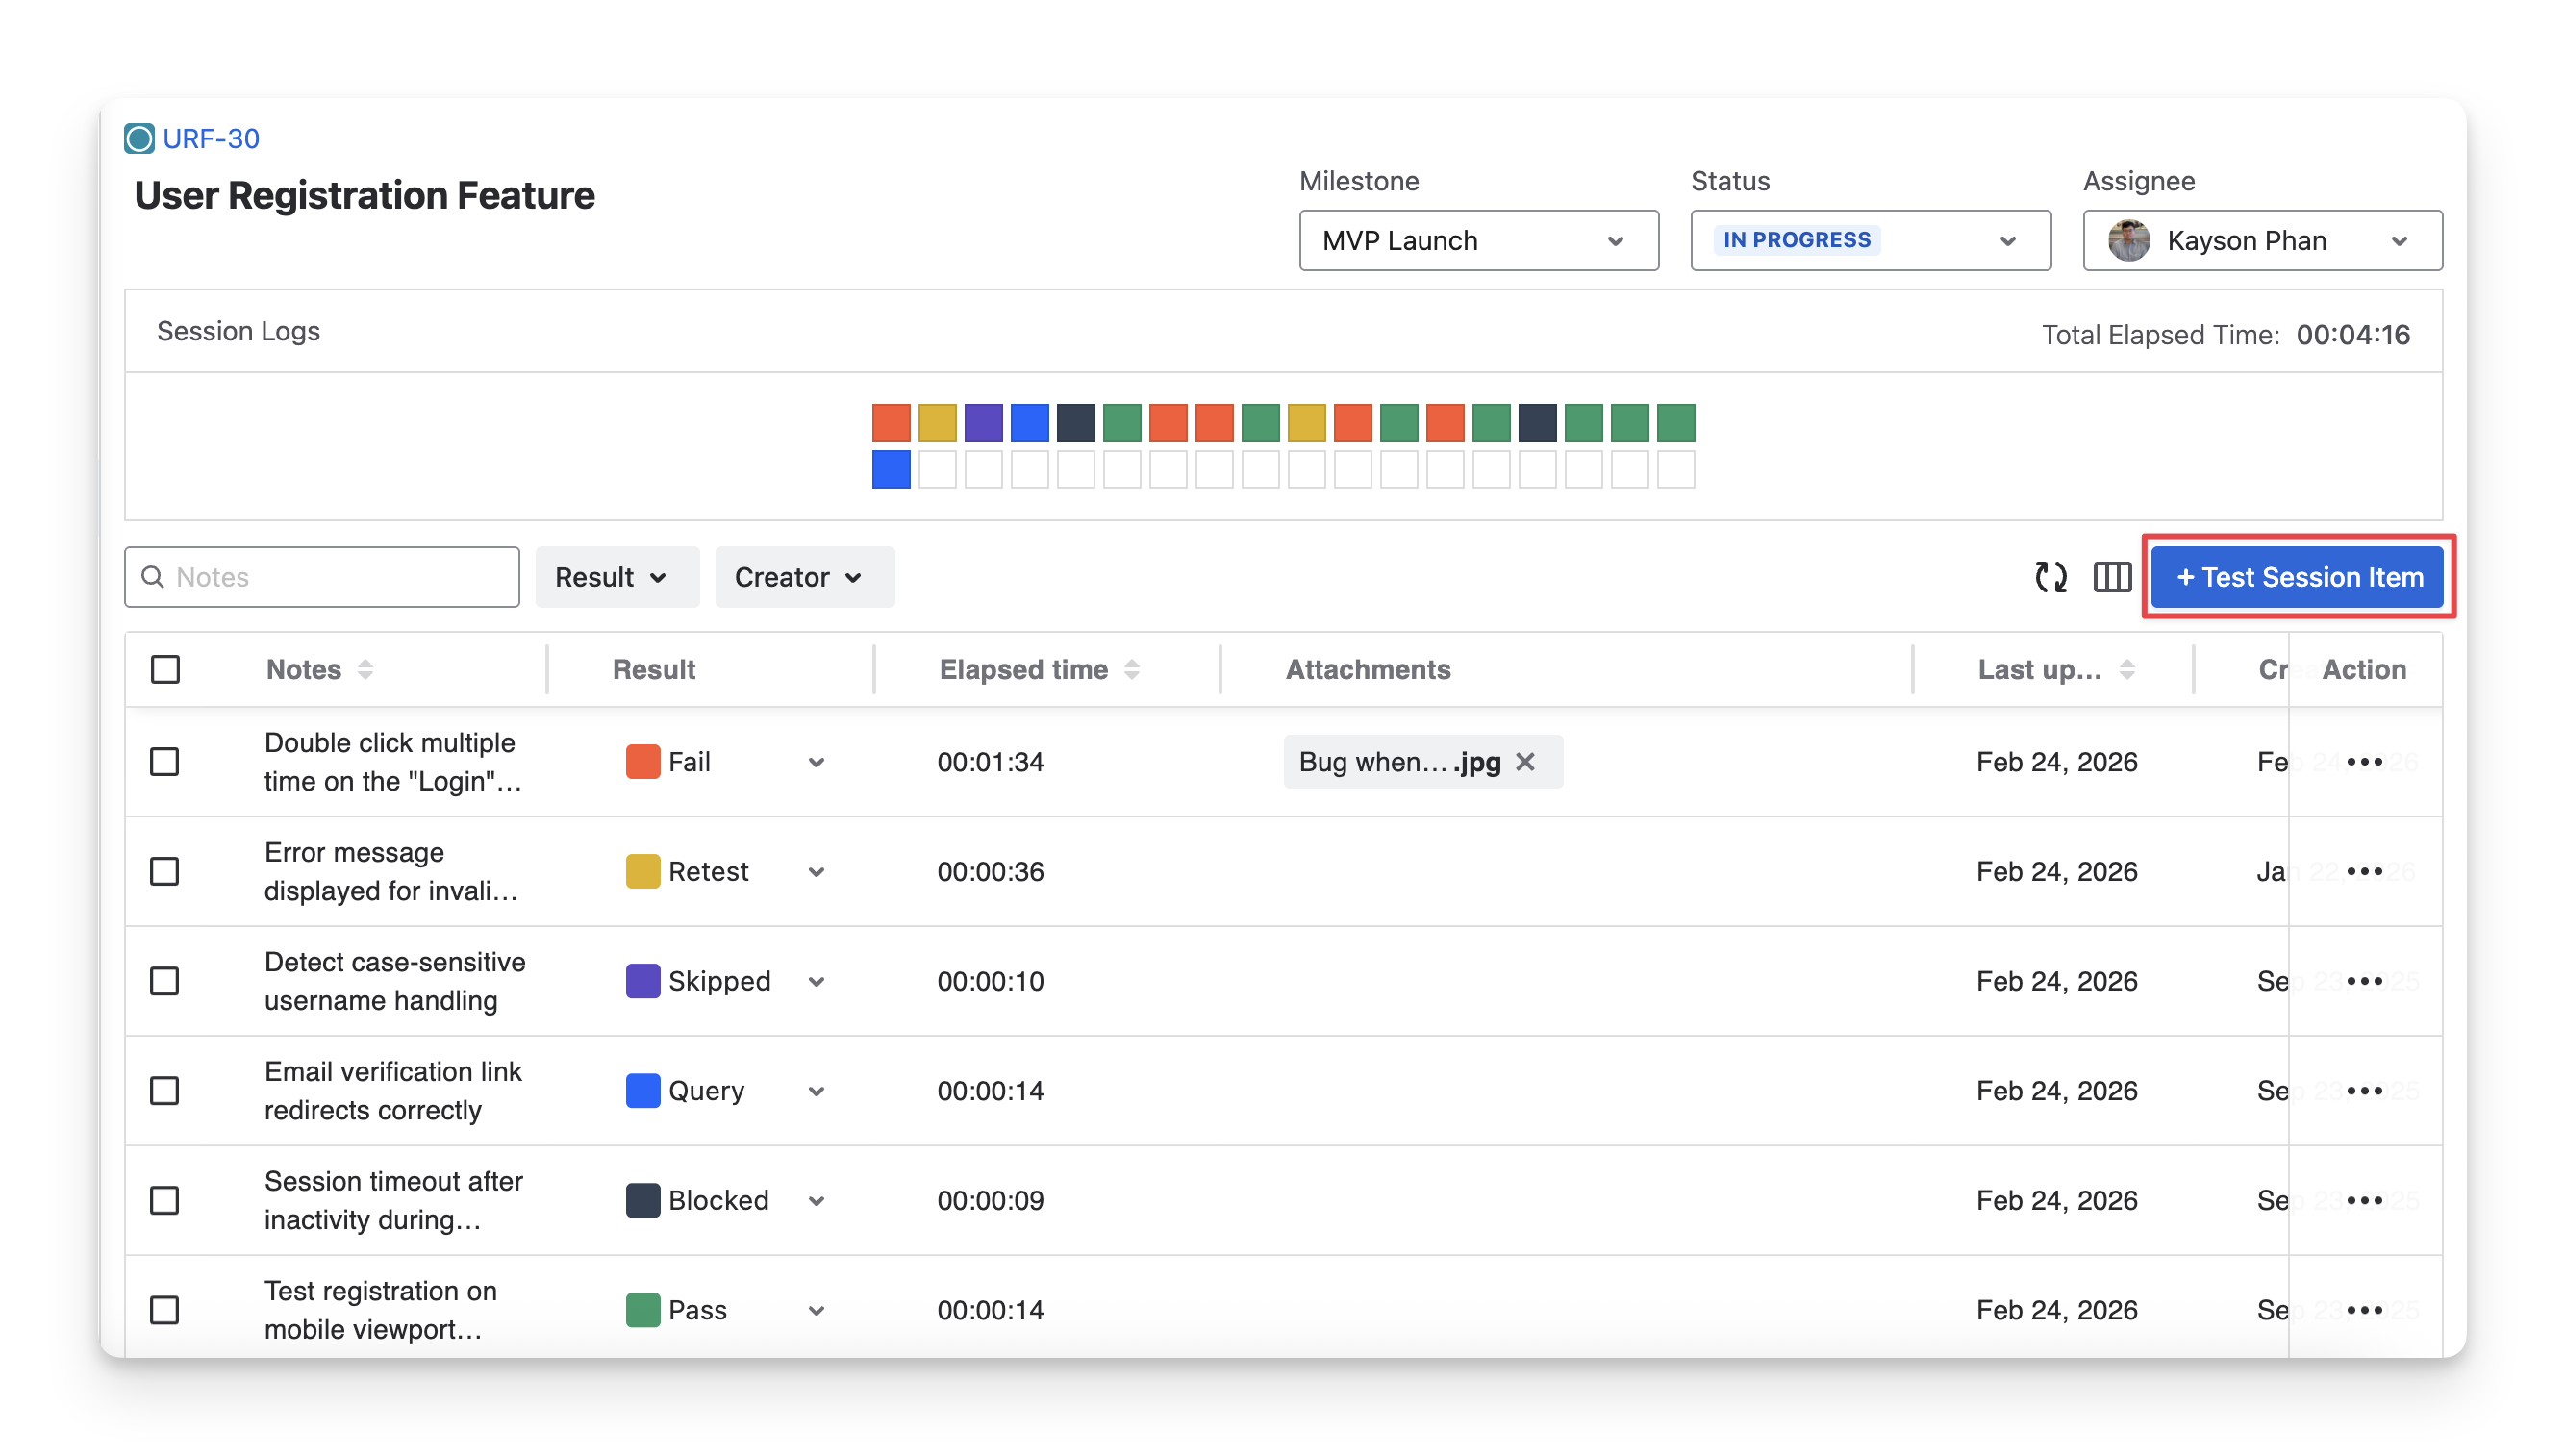The width and height of the screenshot is (2565, 1456).
Task: Sort table by Notes column
Action: pyautogui.click(x=365, y=670)
